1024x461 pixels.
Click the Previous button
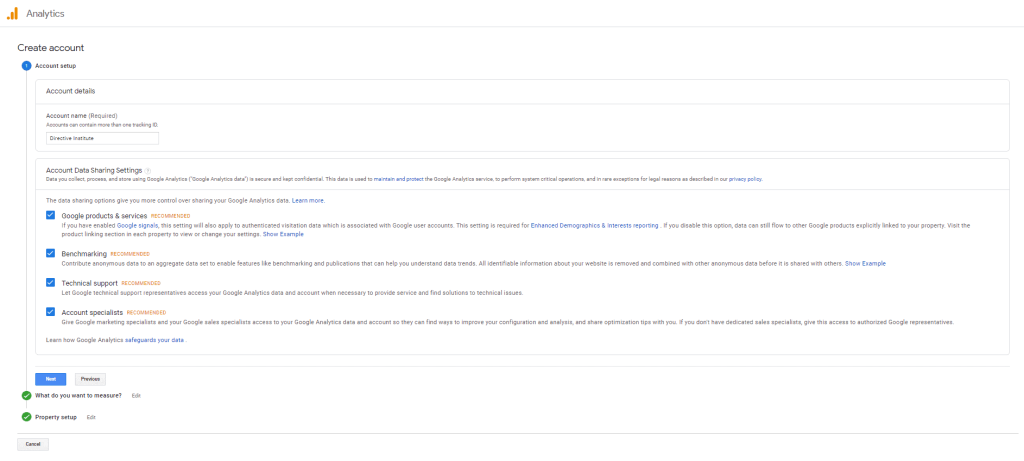90,379
